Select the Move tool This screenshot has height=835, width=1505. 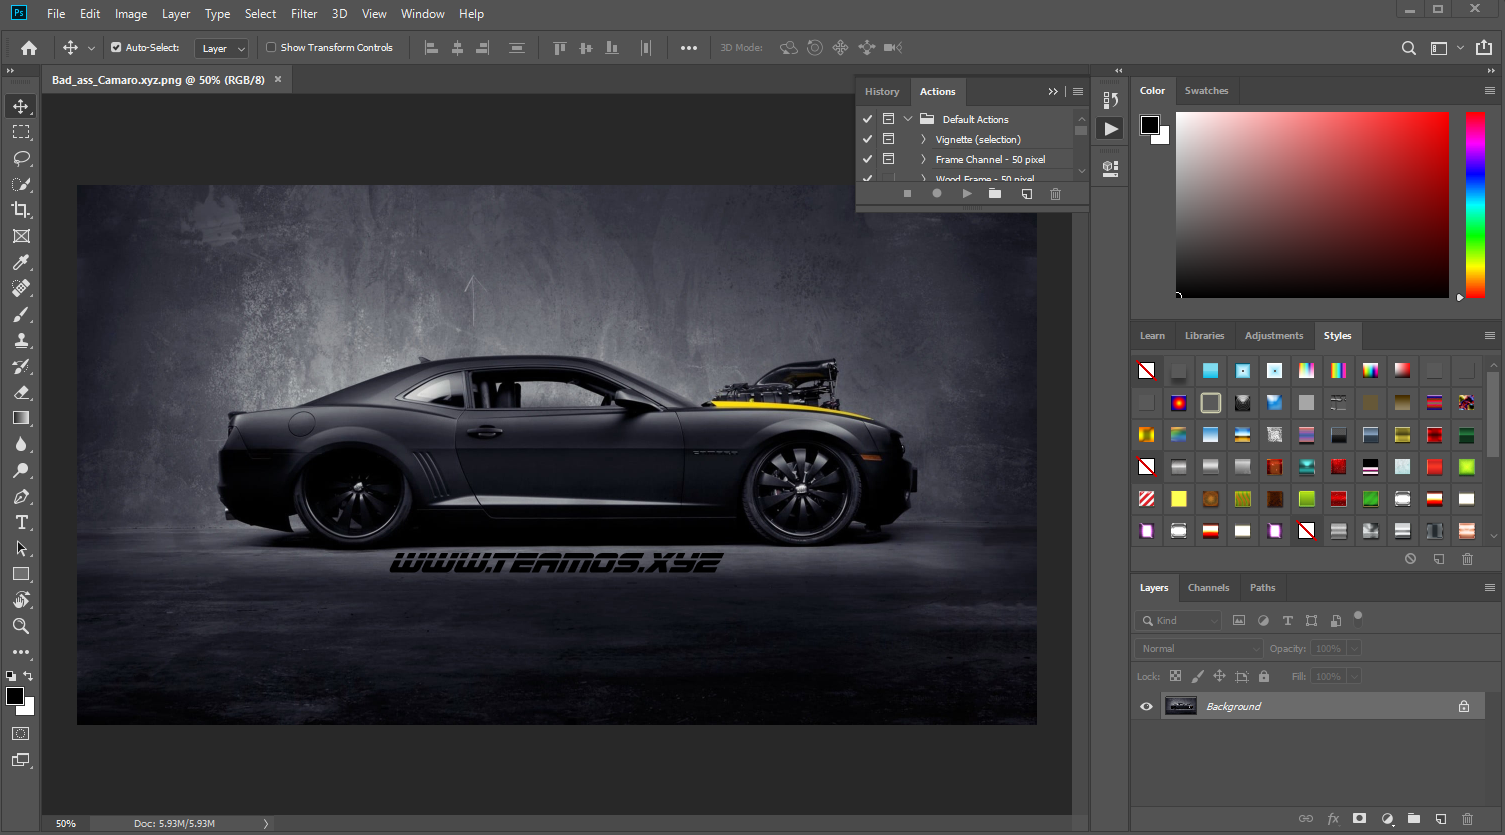[x=21, y=106]
